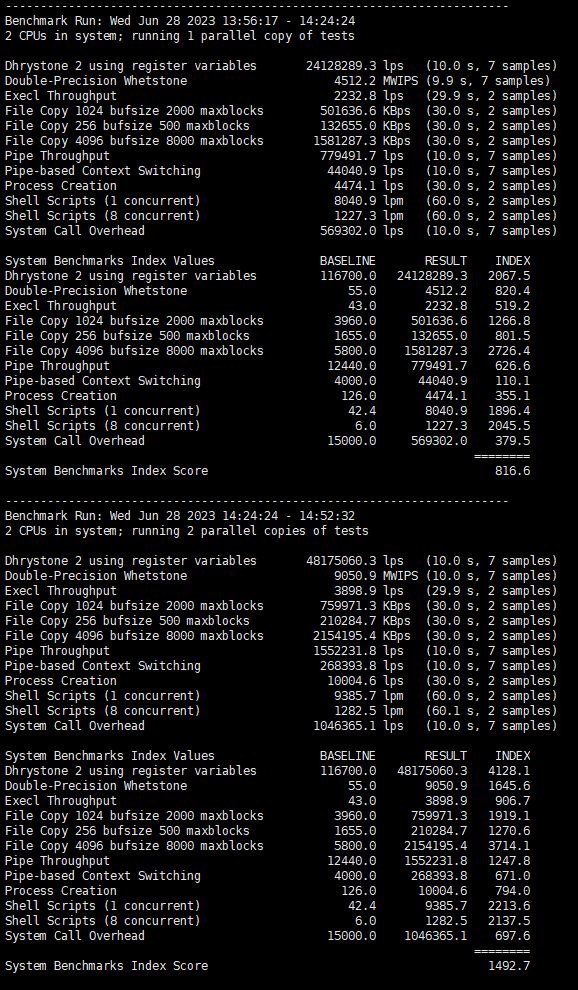
Task: Select the index value 1896.4
Action: click(509, 411)
